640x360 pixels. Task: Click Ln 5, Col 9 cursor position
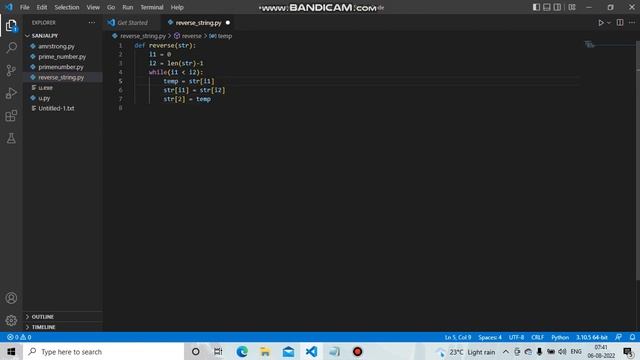458,337
